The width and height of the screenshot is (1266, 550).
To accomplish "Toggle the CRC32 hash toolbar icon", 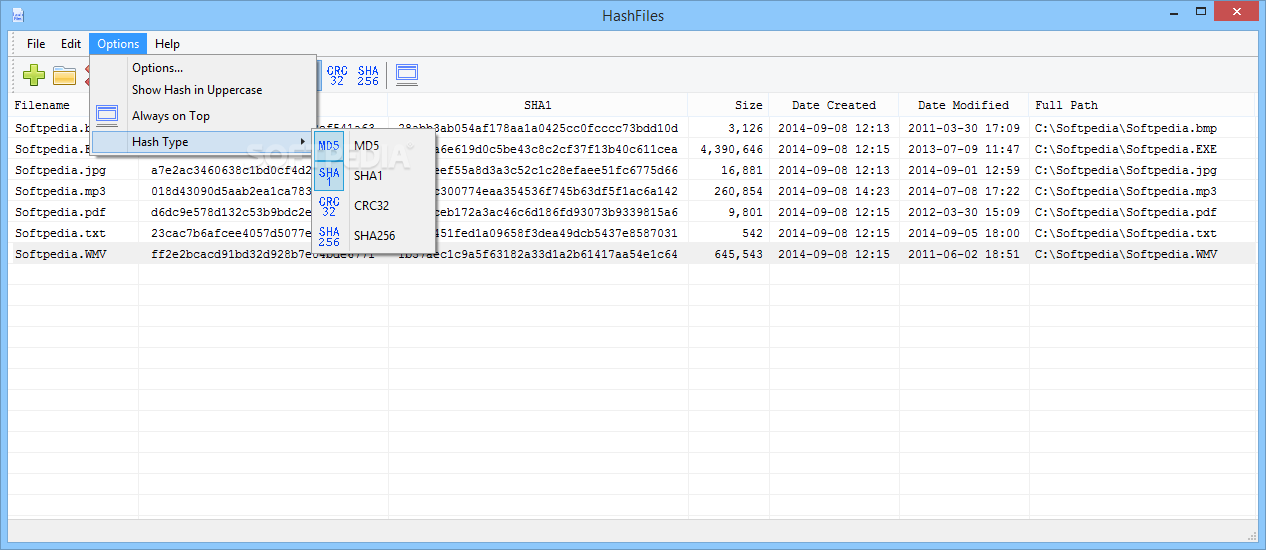I will tap(337, 75).
